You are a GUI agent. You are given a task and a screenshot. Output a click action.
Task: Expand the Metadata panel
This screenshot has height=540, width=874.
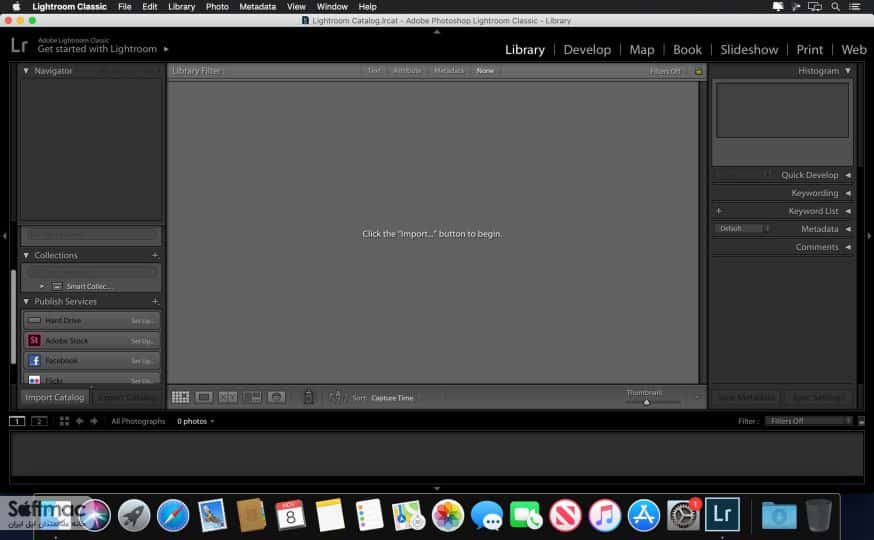tap(848, 229)
